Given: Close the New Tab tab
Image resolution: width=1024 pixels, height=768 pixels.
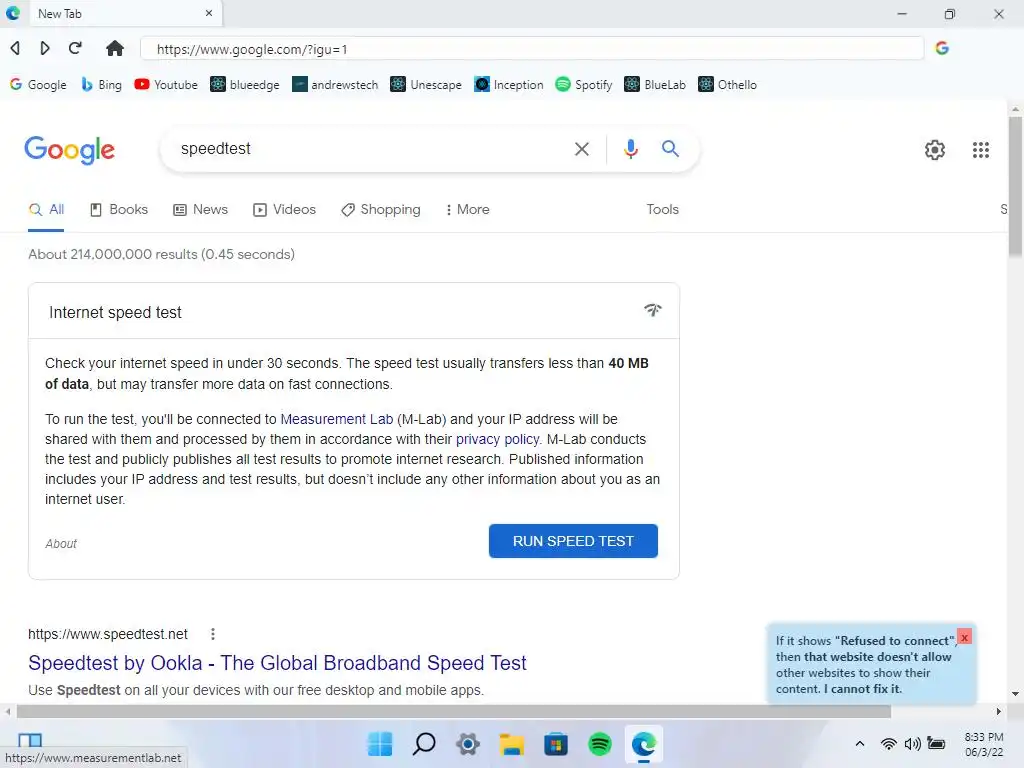Looking at the screenshot, I should [x=209, y=13].
